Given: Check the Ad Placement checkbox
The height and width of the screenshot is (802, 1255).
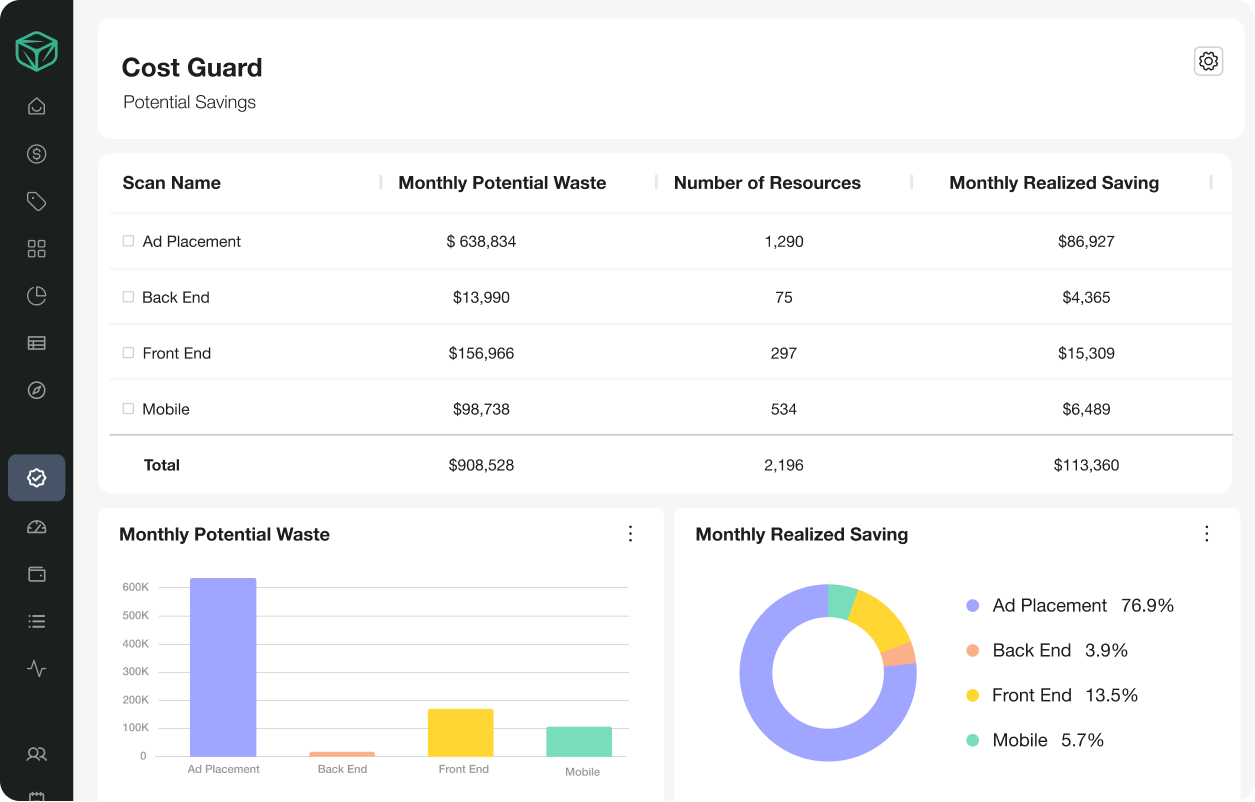Looking at the screenshot, I should 128,241.
